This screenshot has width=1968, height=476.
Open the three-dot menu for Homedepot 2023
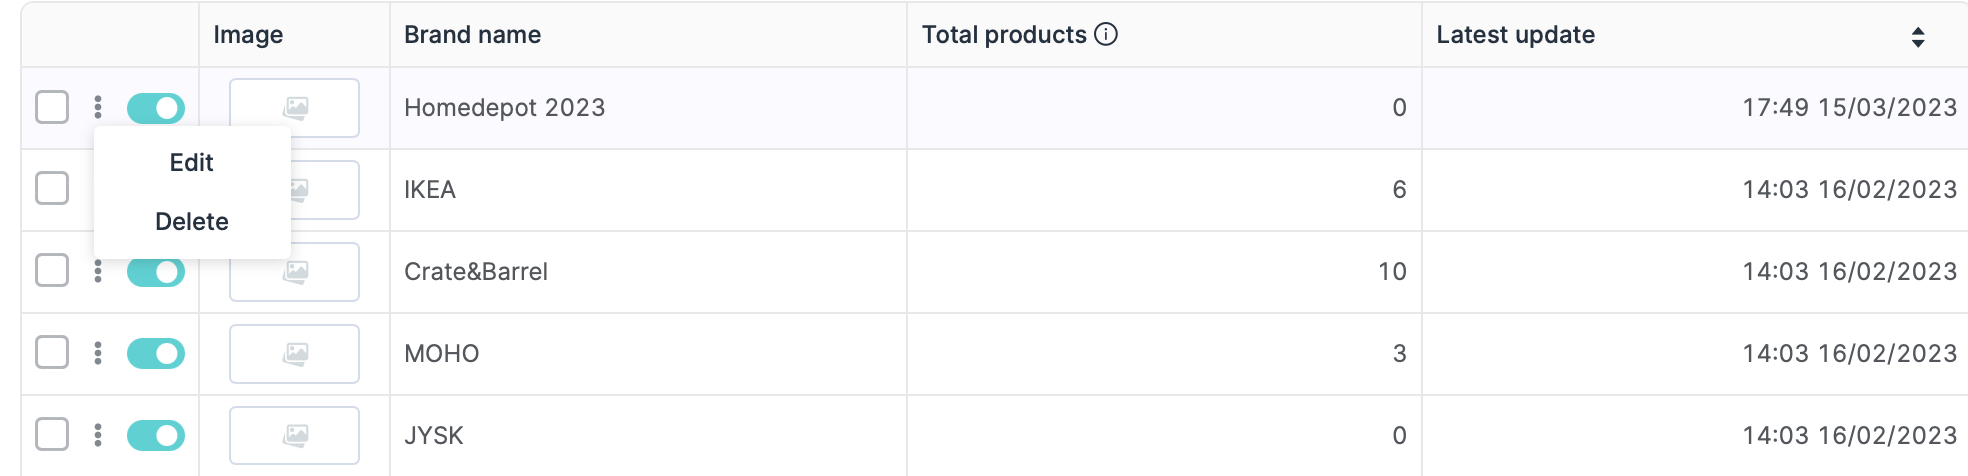(x=98, y=107)
